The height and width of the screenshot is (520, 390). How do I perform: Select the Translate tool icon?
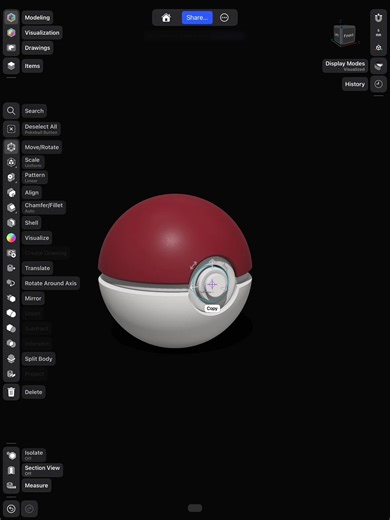pyautogui.click(x=11, y=268)
